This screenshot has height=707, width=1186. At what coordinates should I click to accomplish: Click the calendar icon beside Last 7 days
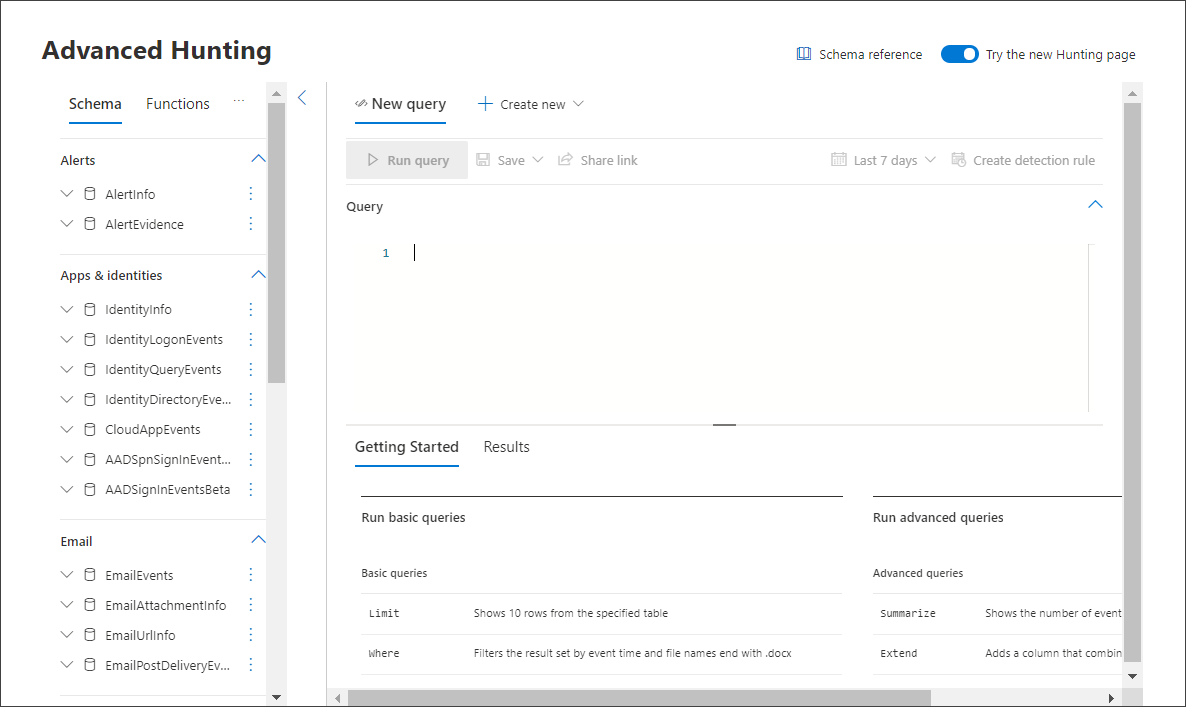click(839, 160)
